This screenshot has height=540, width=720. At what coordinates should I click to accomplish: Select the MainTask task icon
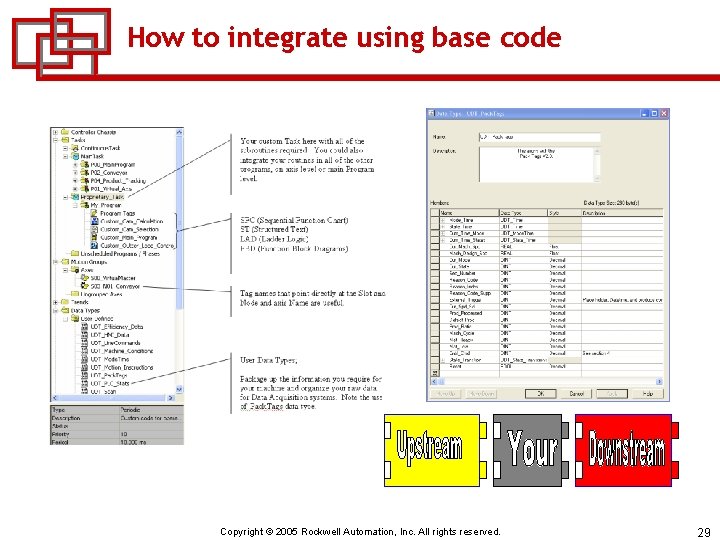click(x=75, y=157)
